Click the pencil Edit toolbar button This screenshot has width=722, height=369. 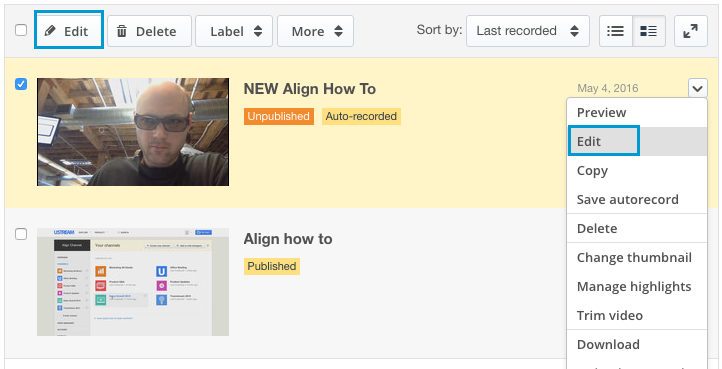(69, 31)
